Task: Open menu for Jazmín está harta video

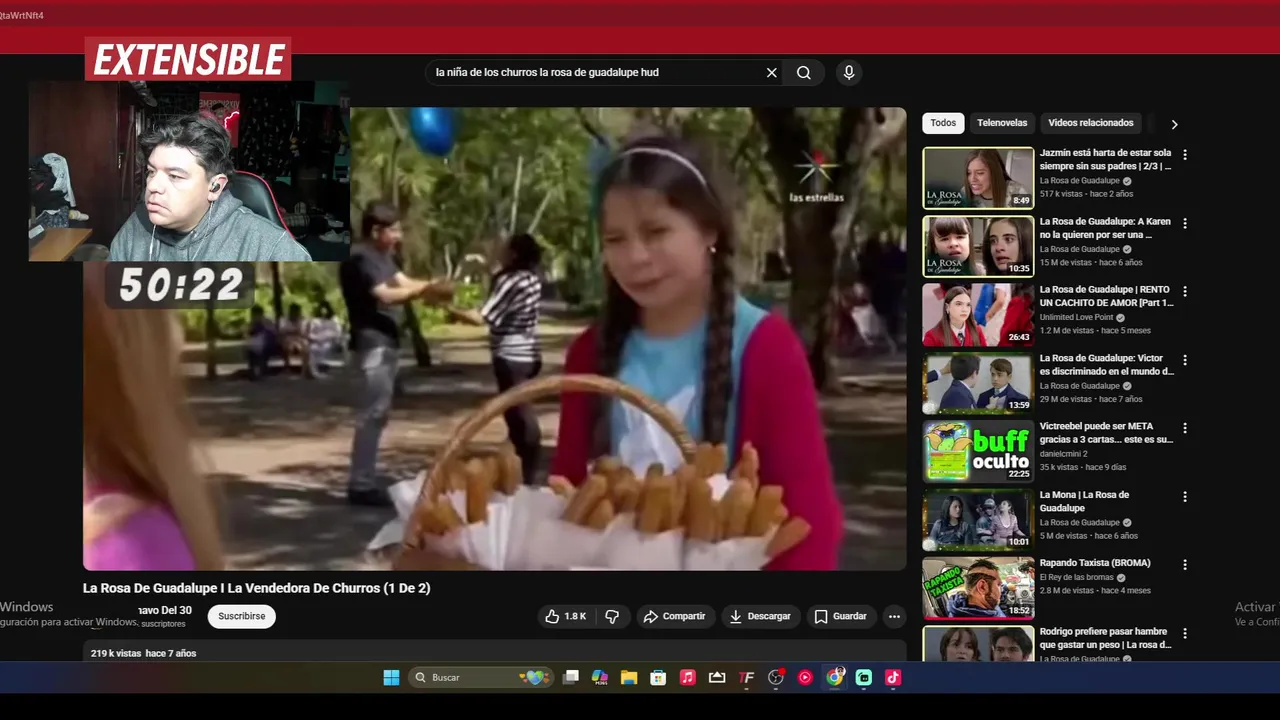Action: [x=1185, y=155]
